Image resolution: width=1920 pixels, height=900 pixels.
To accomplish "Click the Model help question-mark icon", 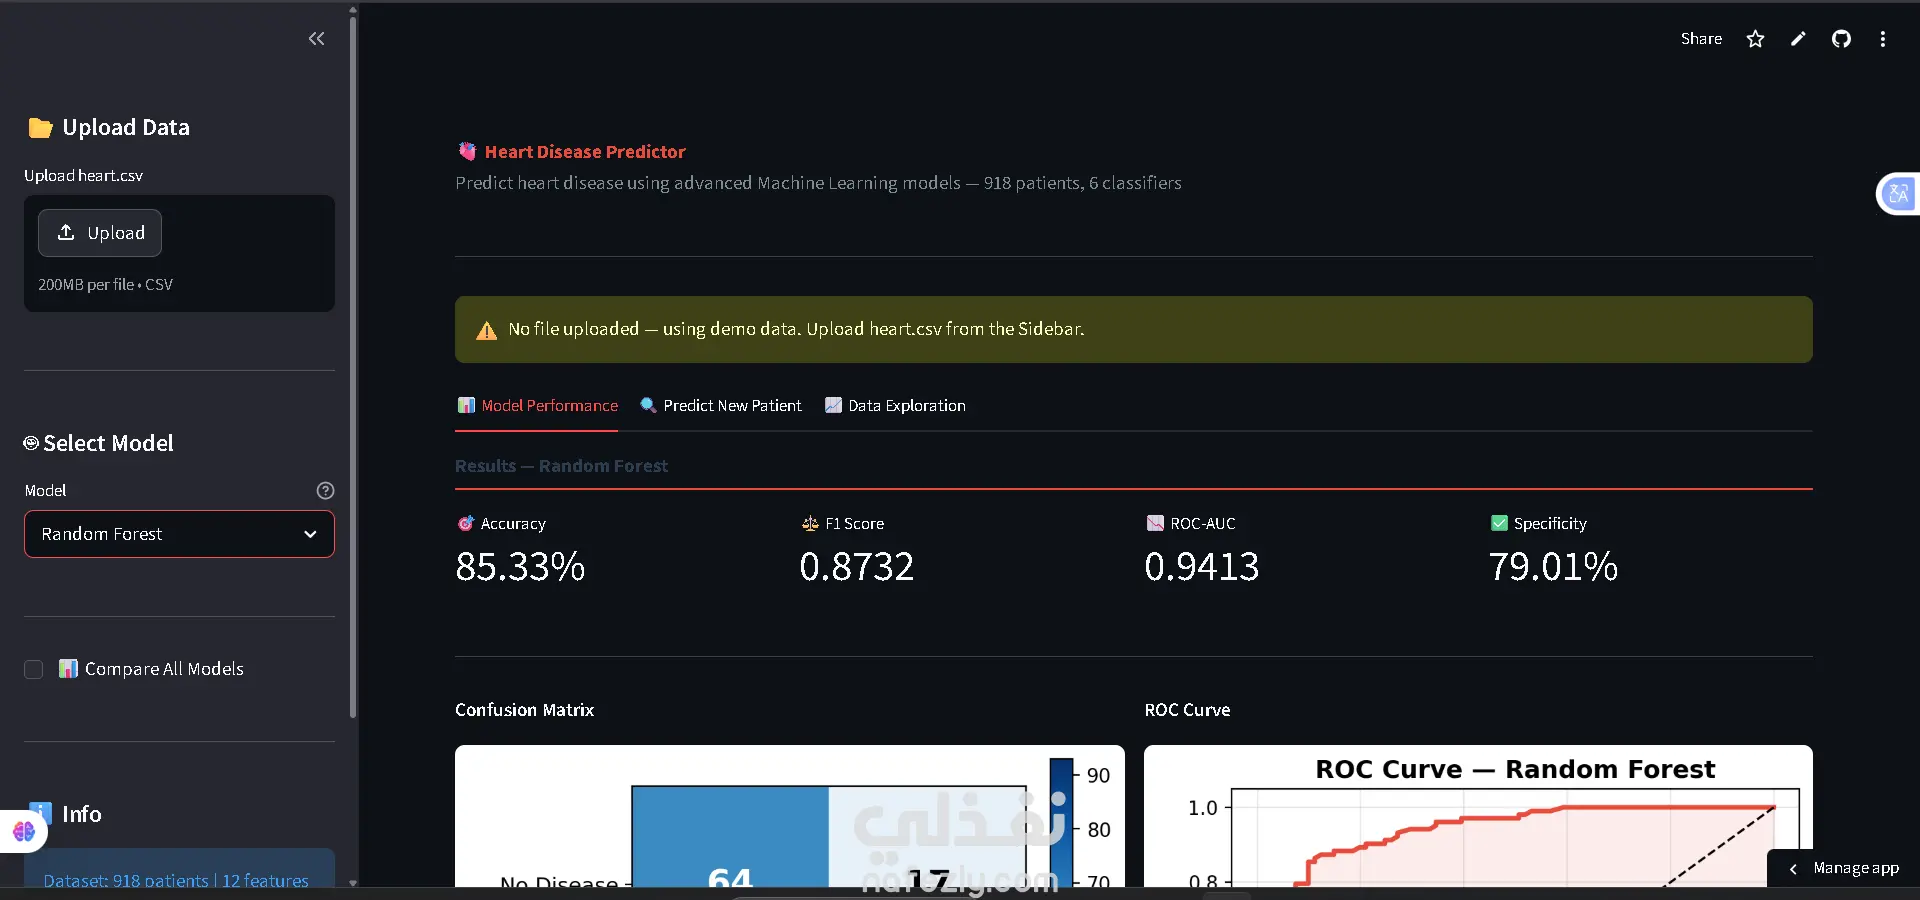I will point(325,490).
